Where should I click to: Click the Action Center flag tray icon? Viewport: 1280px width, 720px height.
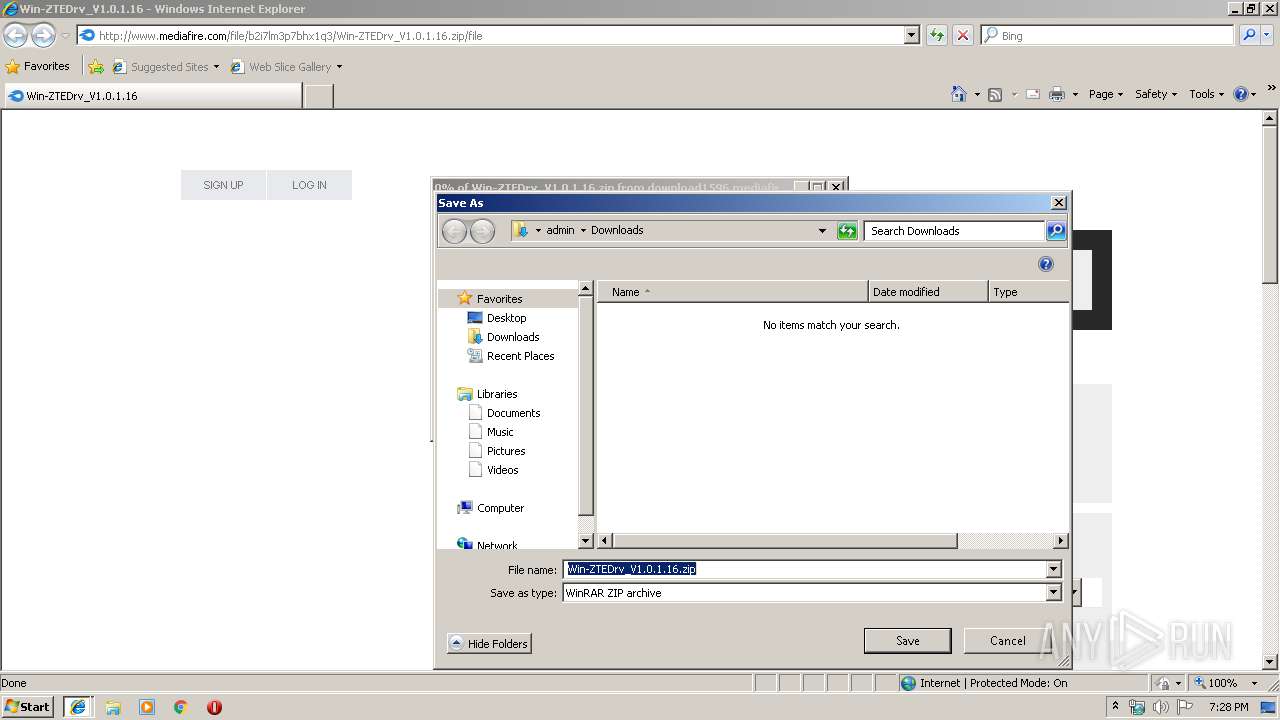(1185, 707)
